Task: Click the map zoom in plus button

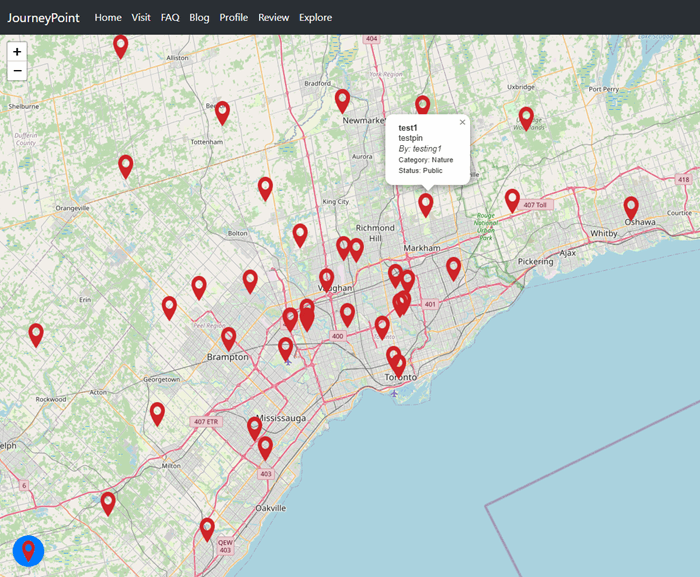Action: click(x=17, y=51)
